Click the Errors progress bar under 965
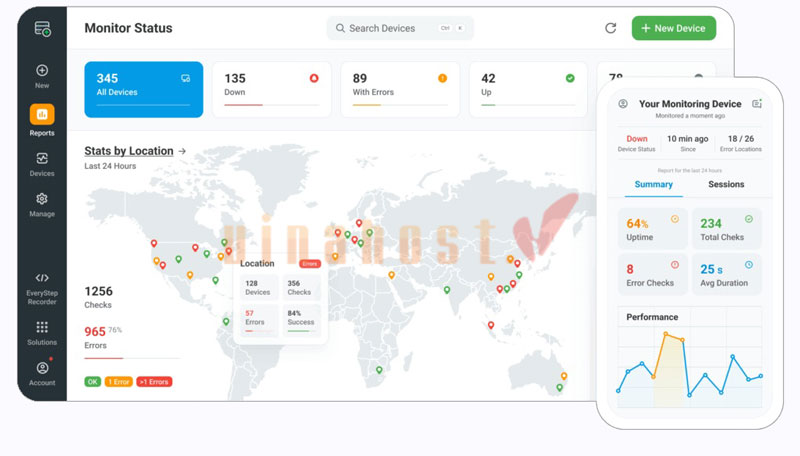Screen dimensions: 800x456 (x=133, y=358)
